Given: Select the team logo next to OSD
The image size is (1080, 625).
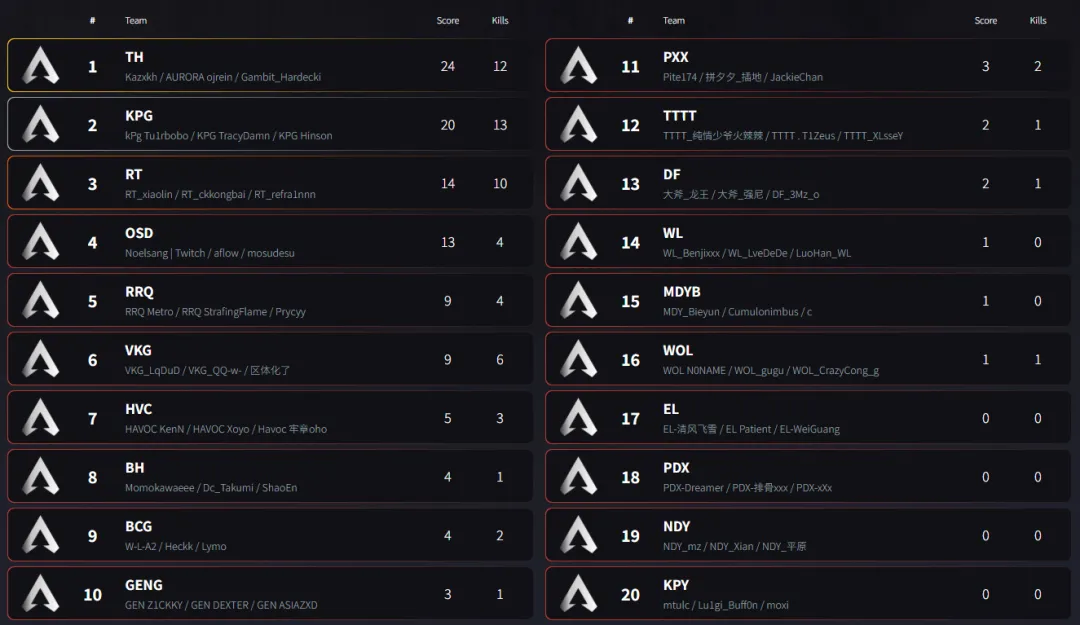Looking at the screenshot, I should 41,242.
